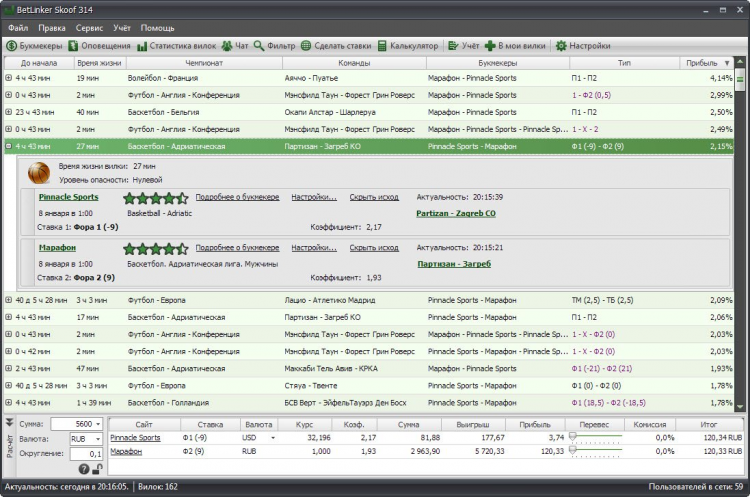Screen dimensions: 750x497
Task: Open the Учёт menu in menu bar
Action: pos(122,28)
